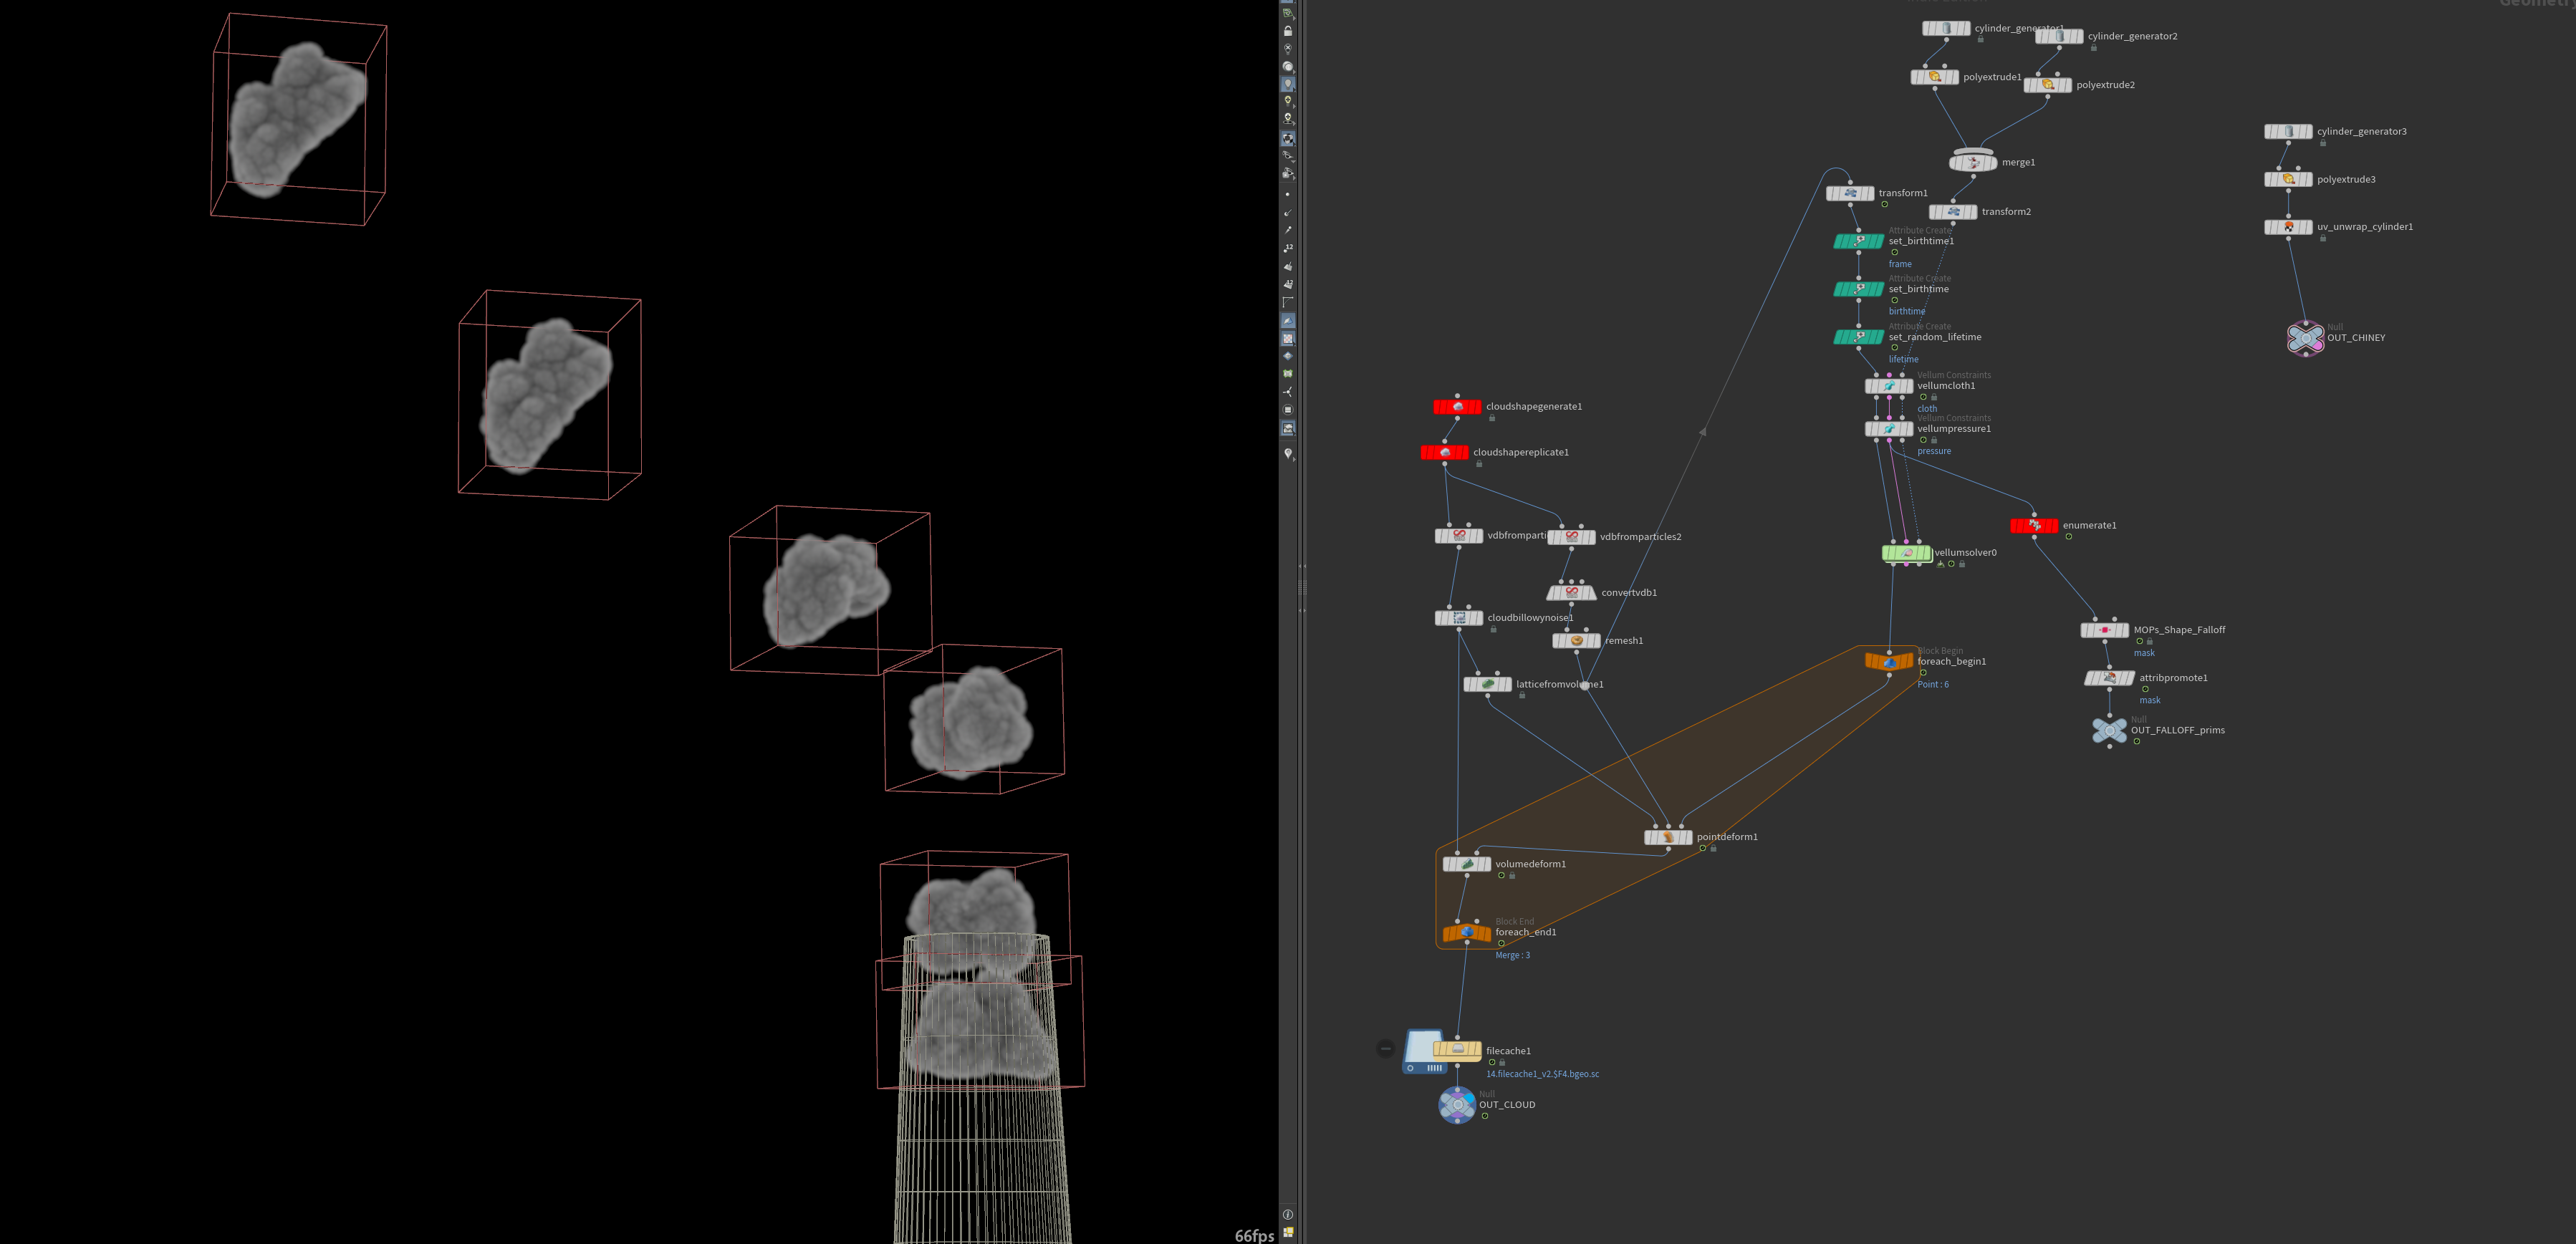Viewport: 2576px width, 1244px height.
Task: Click the info icon at toolbar bottom
Action: tap(1288, 1214)
